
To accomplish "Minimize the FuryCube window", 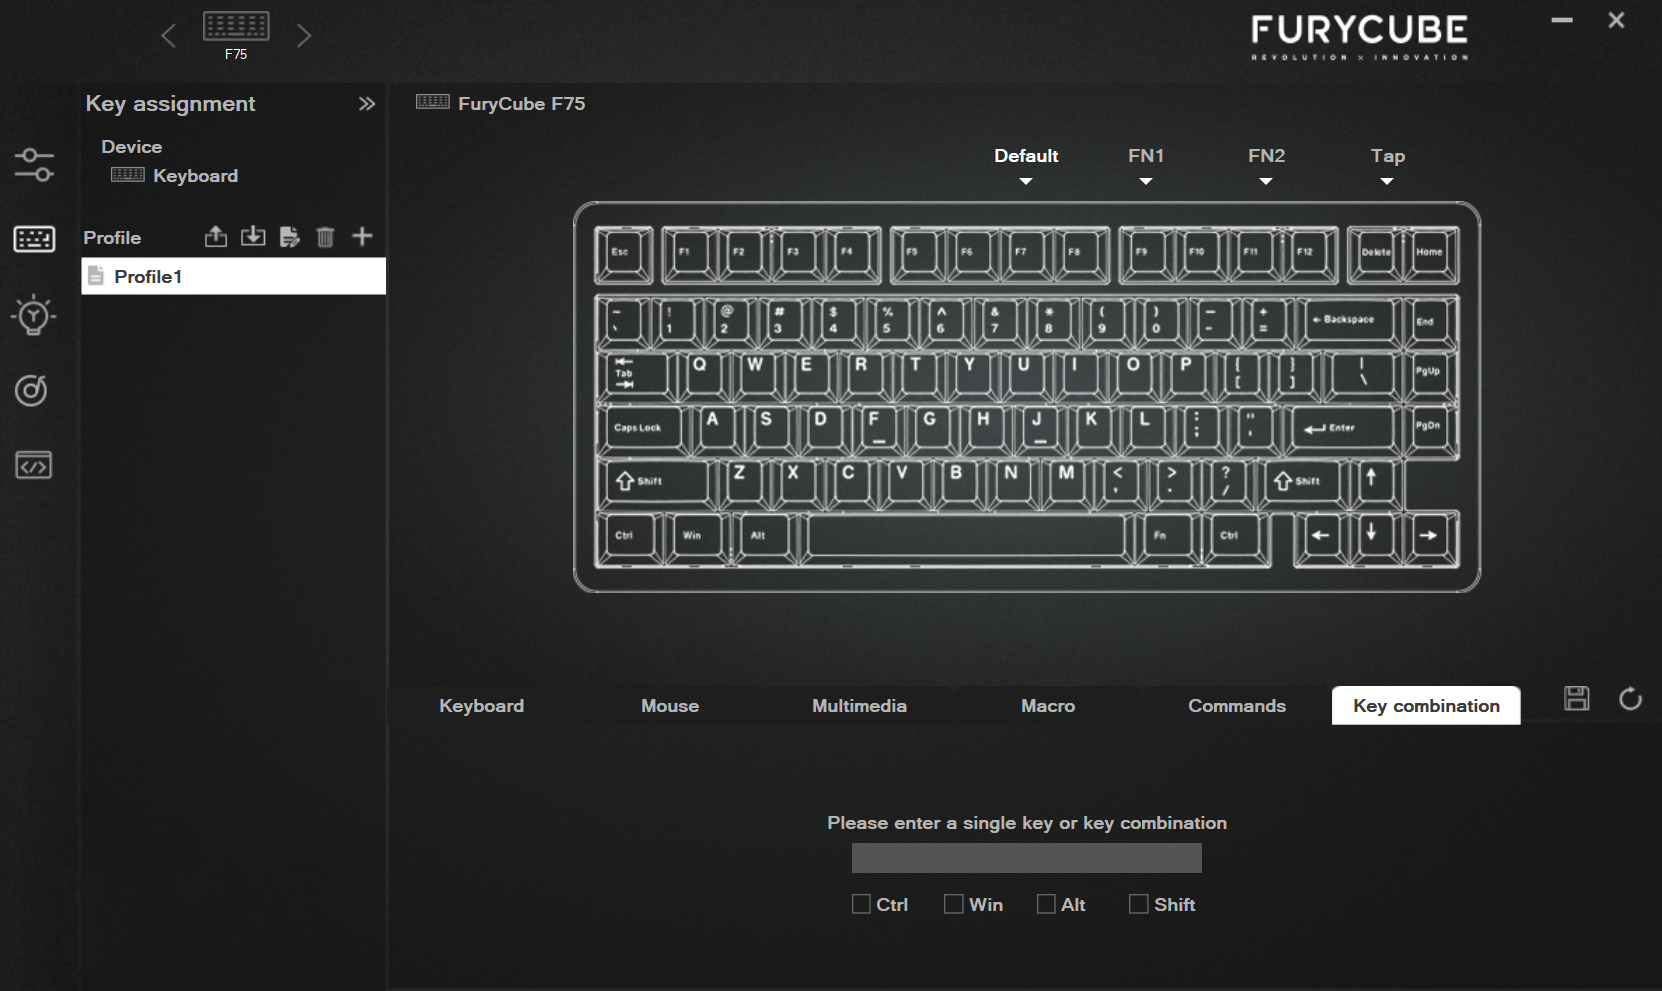I will (1562, 20).
